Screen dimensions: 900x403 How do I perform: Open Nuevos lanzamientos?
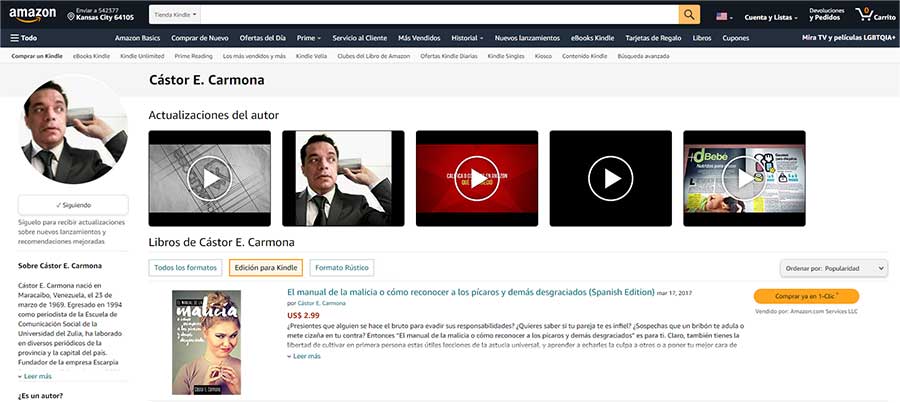click(527, 38)
